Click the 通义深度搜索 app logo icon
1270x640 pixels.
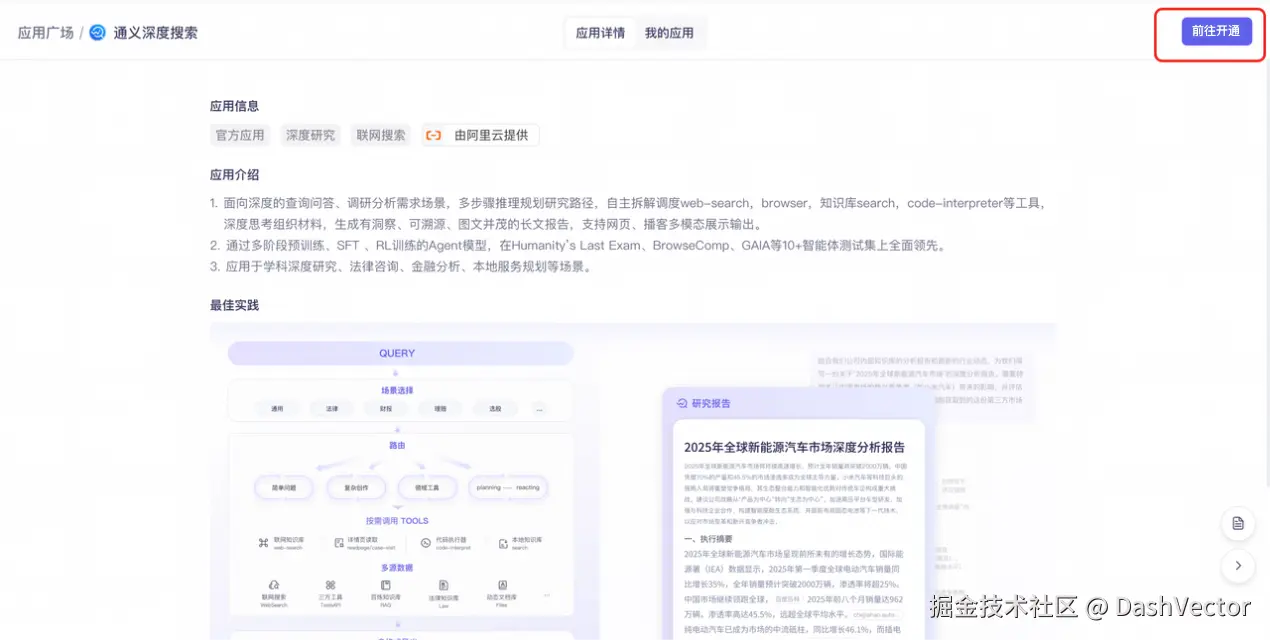coord(97,33)
